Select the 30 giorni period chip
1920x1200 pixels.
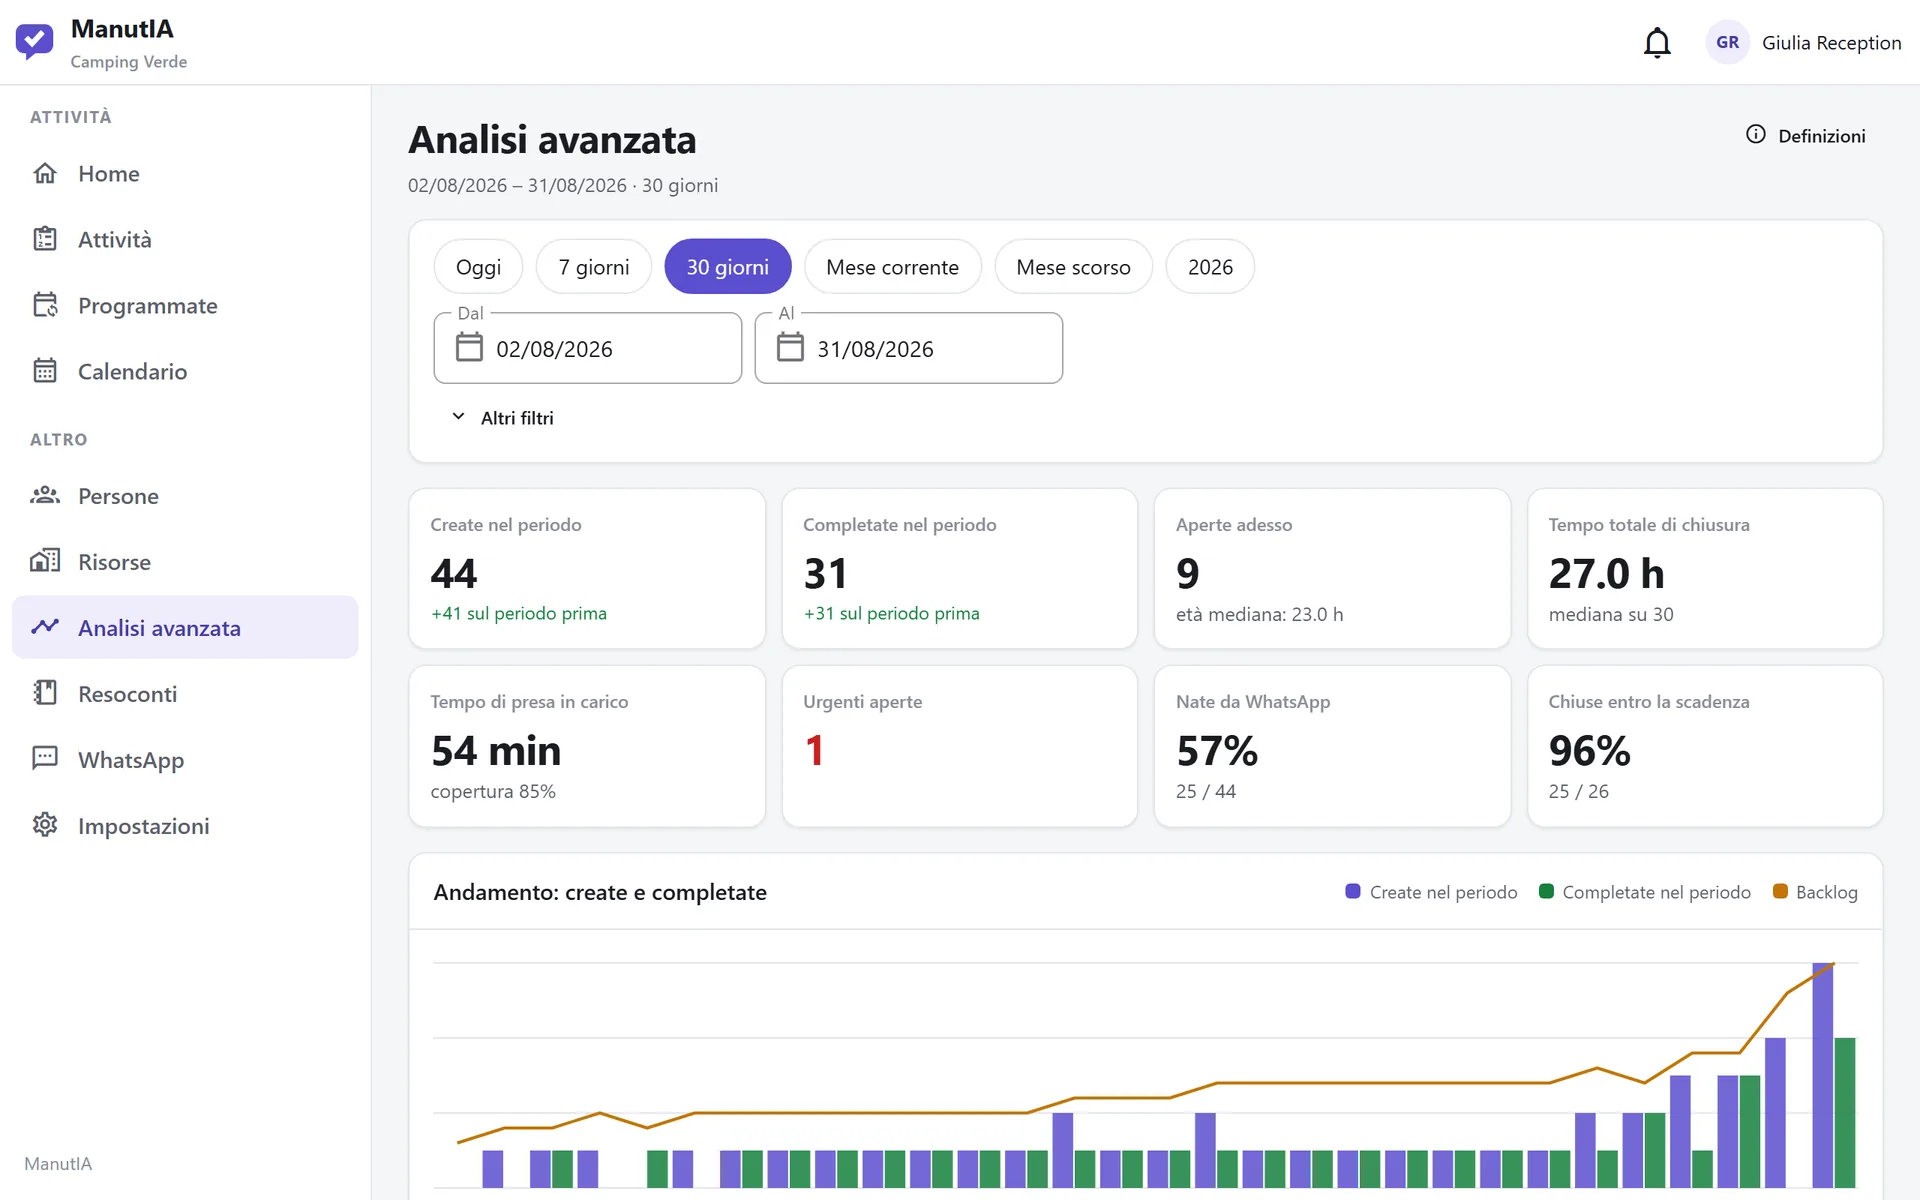point(728,267)
